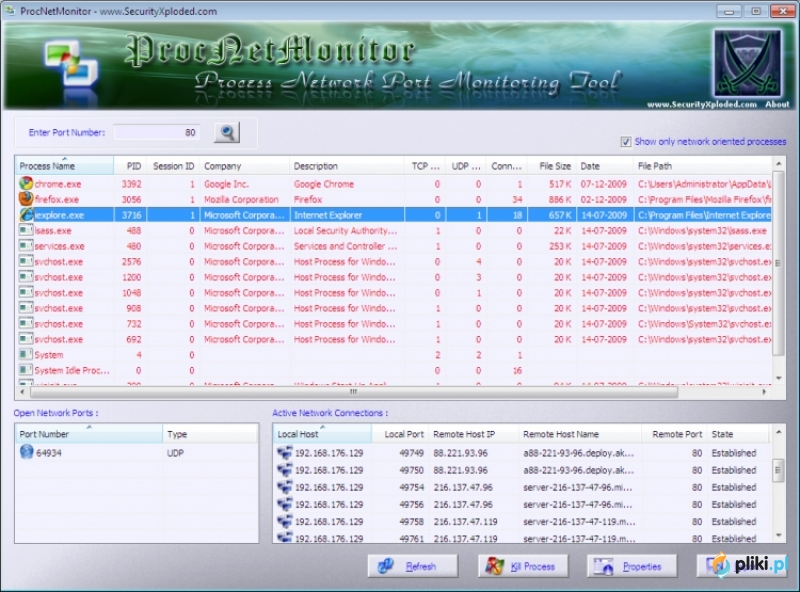The width and height of the screenshot is (800, 592).
Task: Click the lsass.exe process icon
Action: point(26,230)
